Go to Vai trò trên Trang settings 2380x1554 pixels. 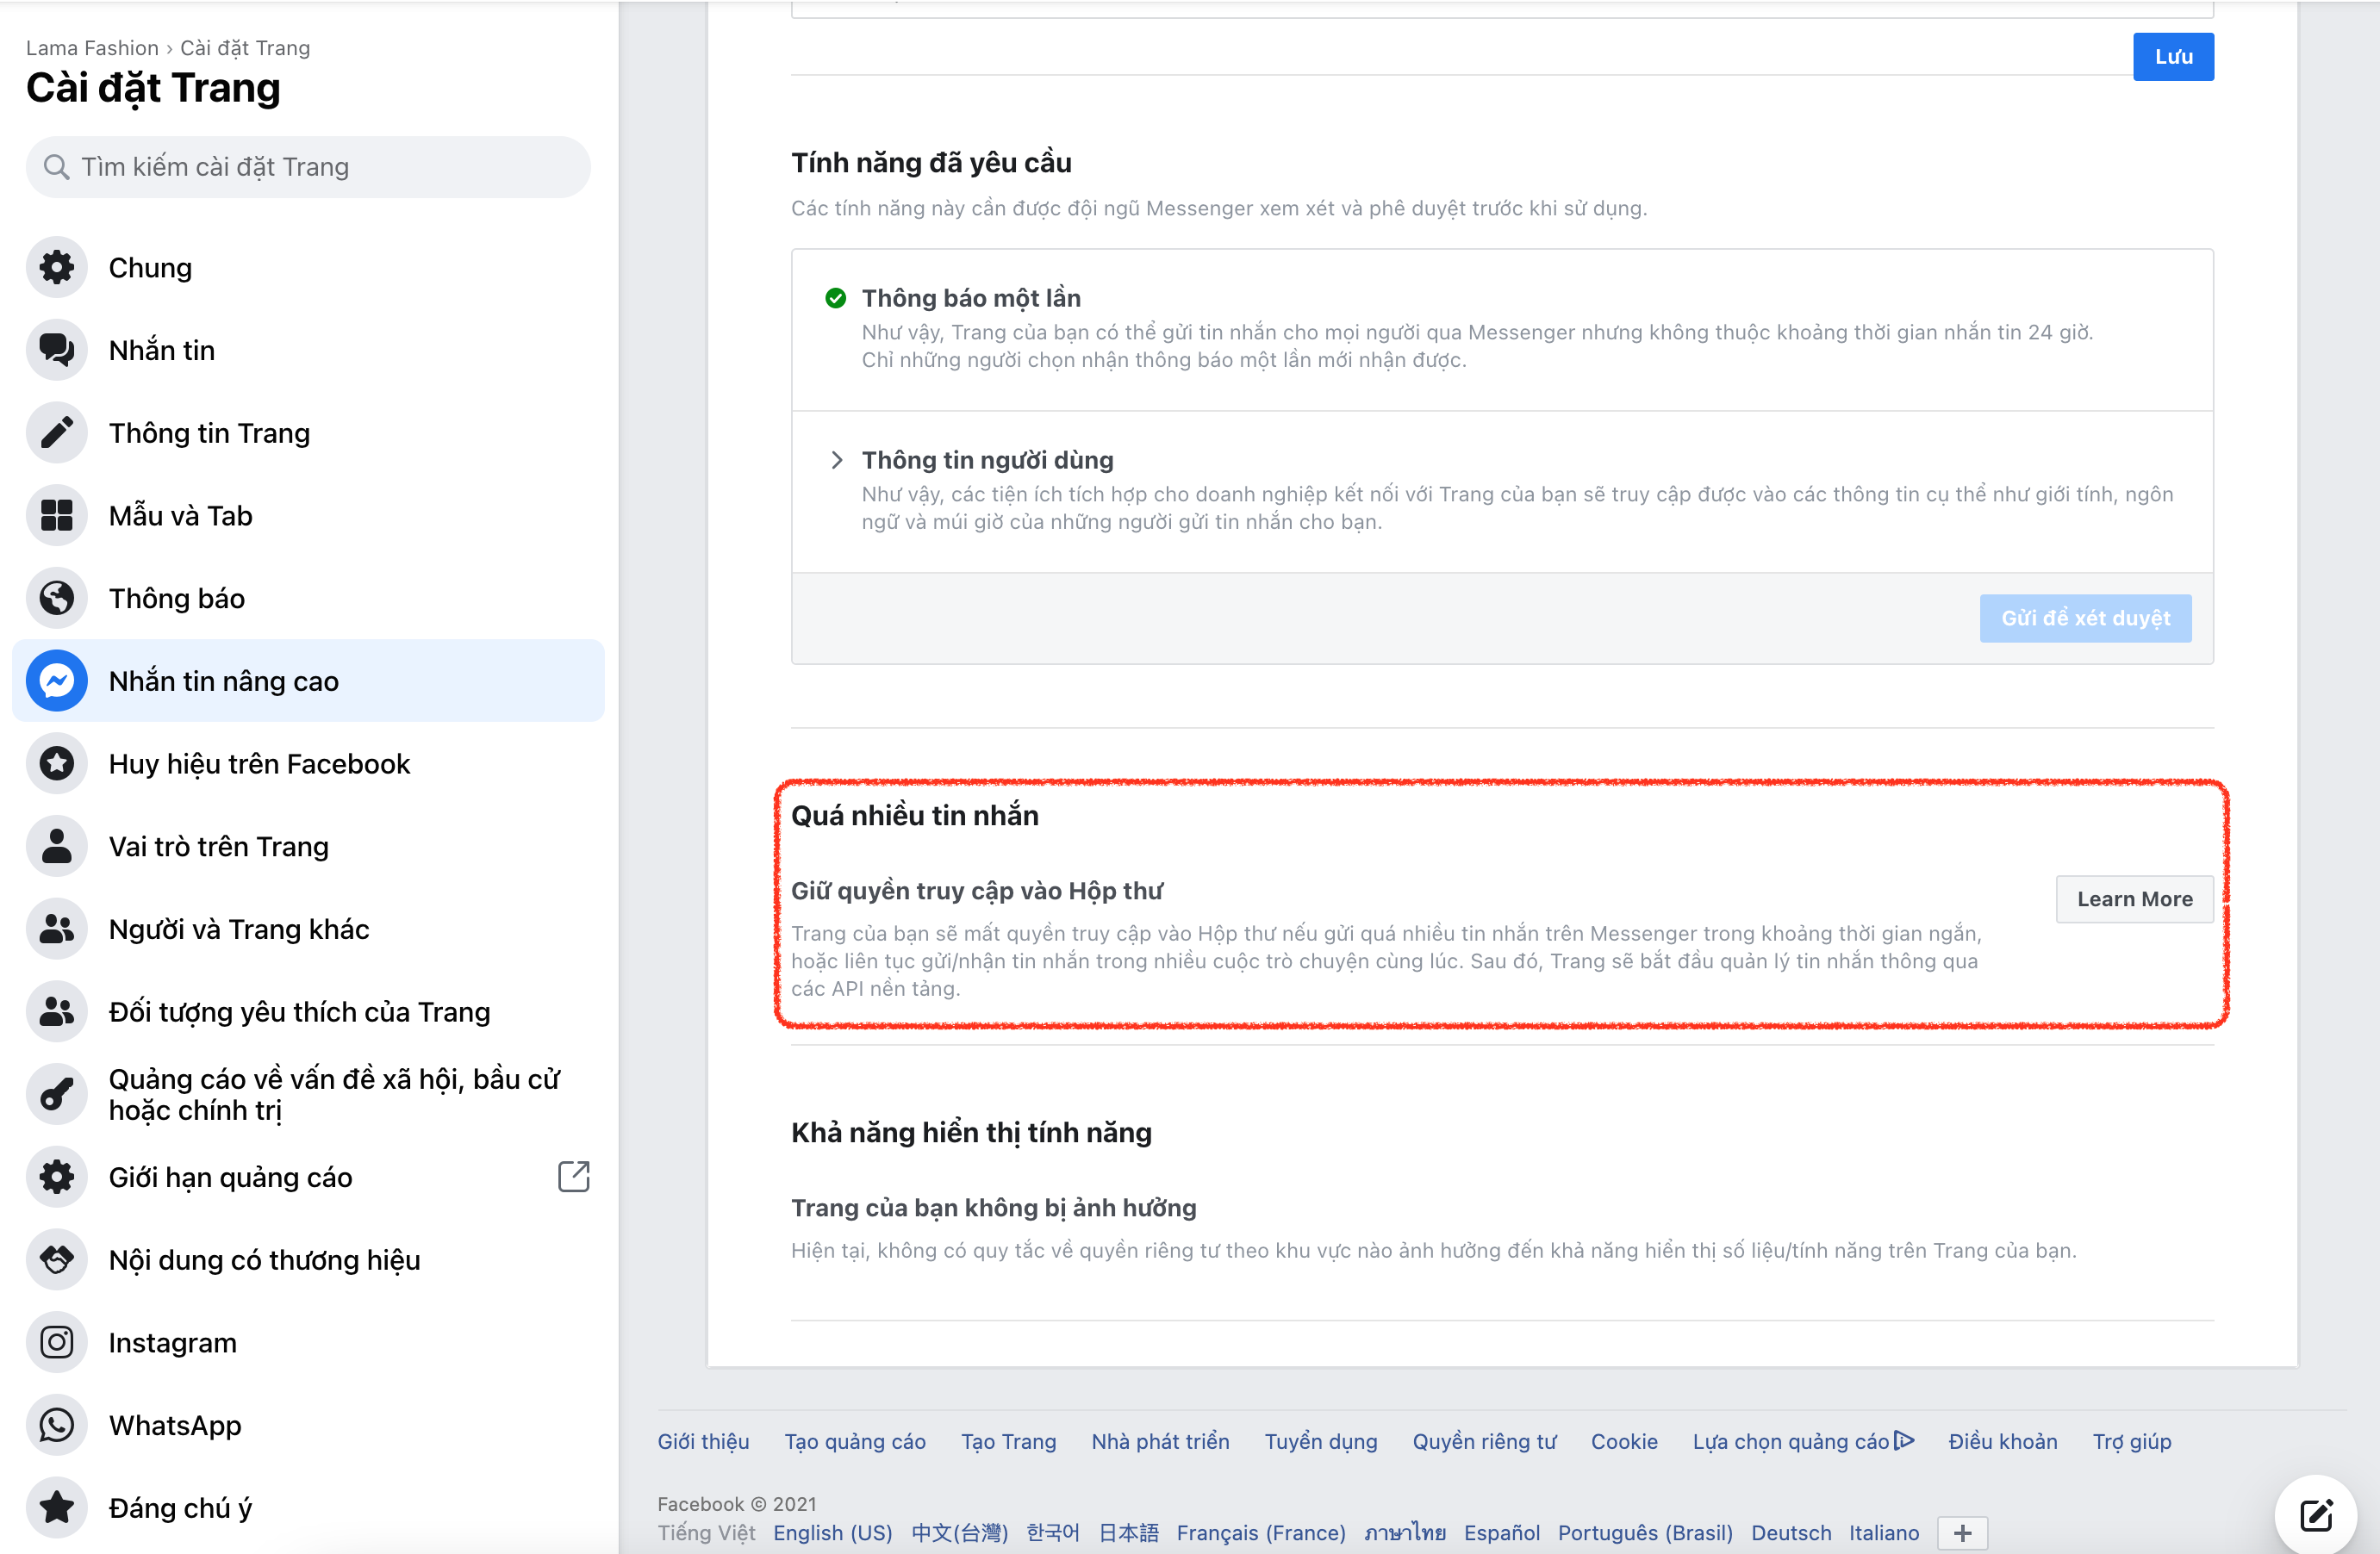click(x=219, y=847)
